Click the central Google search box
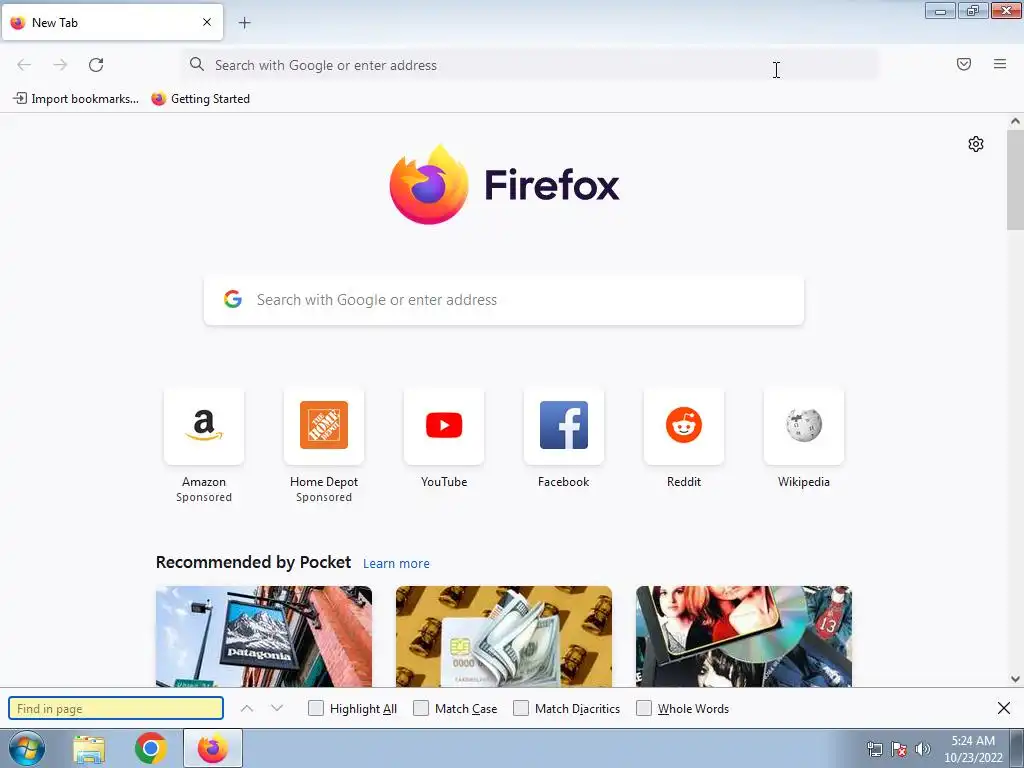 click(504, 300)
